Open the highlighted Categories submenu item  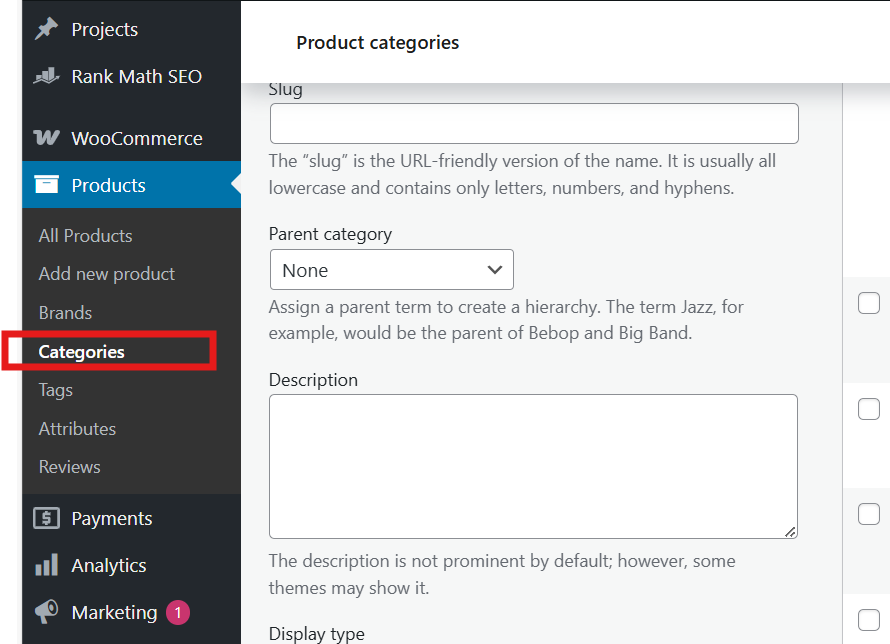(81, 352)
